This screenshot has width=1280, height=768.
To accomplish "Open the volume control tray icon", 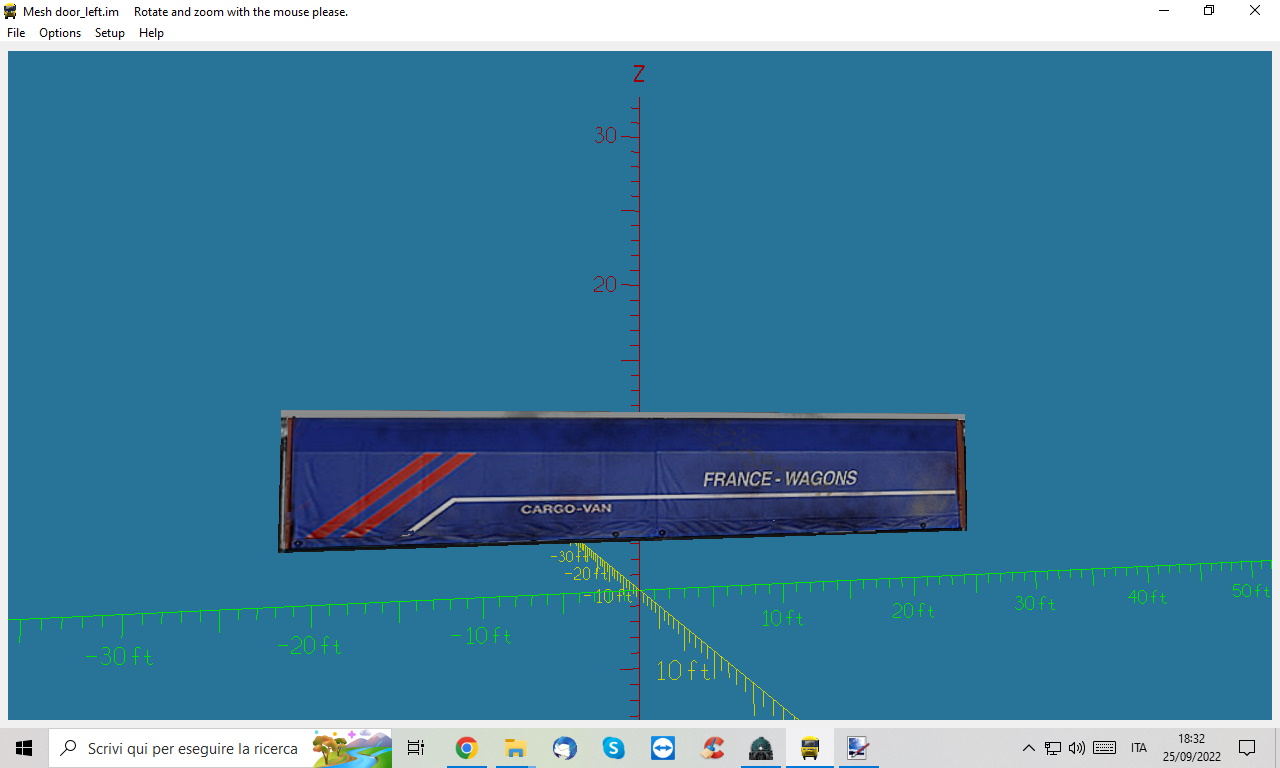I will coord(1077,748).
